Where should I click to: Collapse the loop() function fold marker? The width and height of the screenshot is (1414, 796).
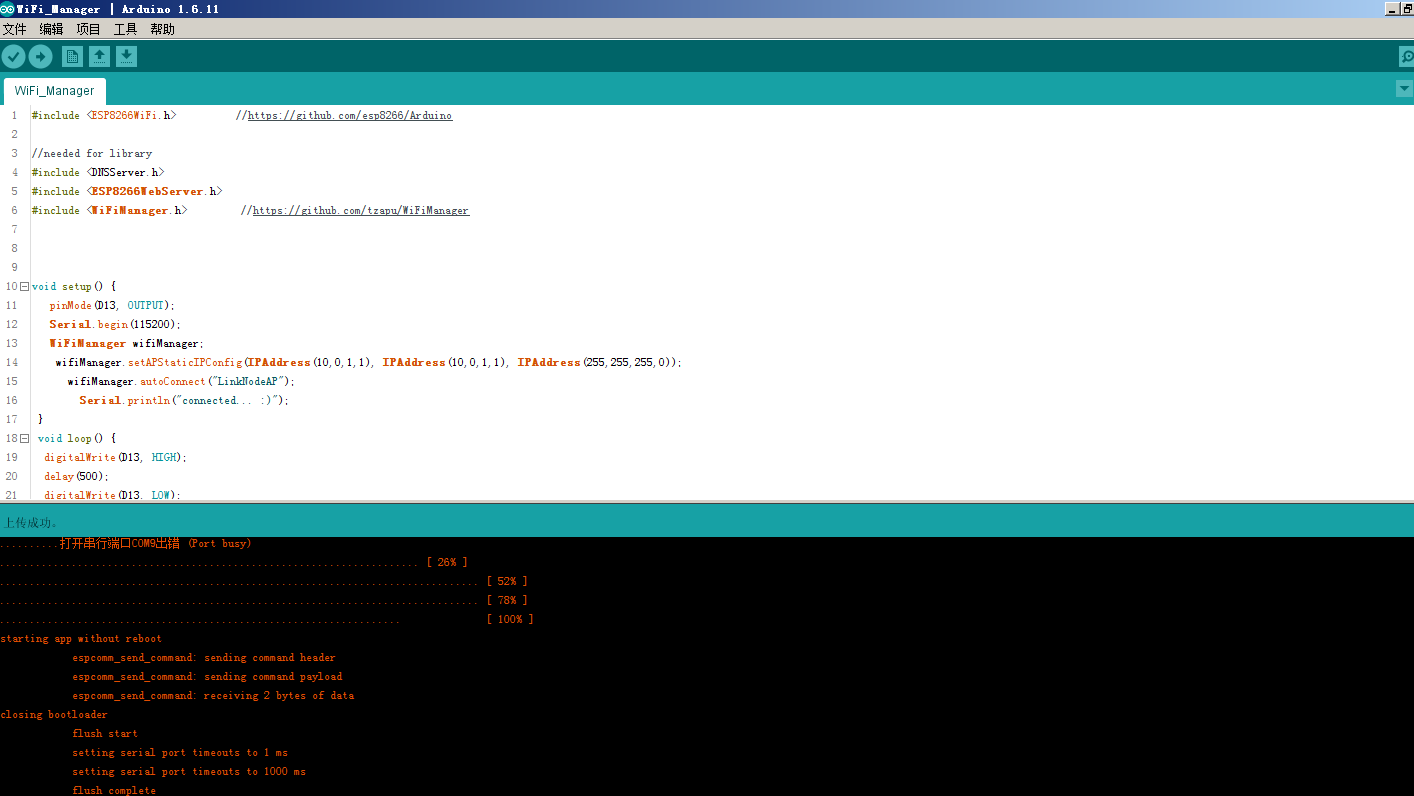(x=24, y=438)
